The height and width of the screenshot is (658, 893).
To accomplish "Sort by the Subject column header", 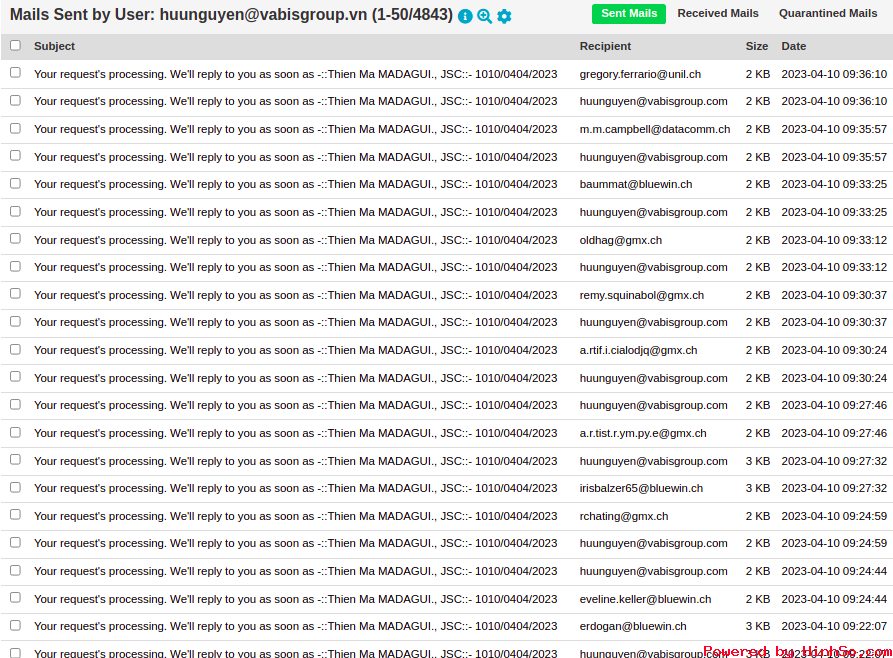I will click(x=54, y=46).
